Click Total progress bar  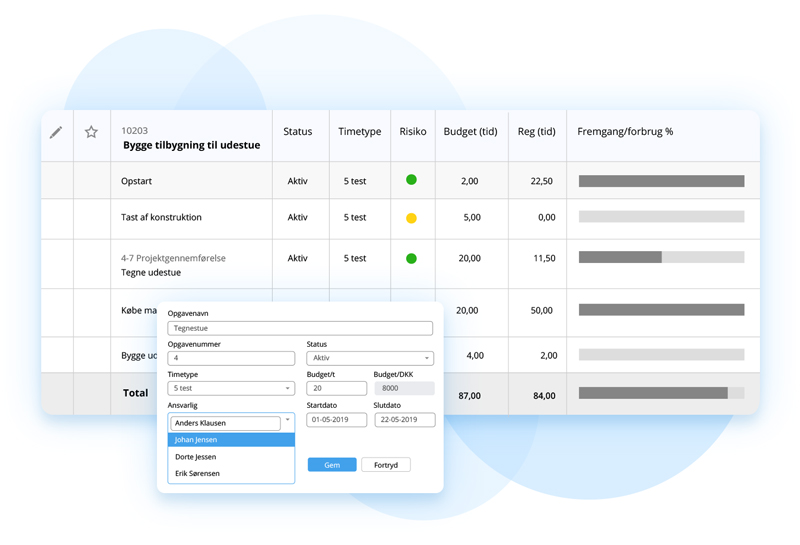tap(661, 393)
